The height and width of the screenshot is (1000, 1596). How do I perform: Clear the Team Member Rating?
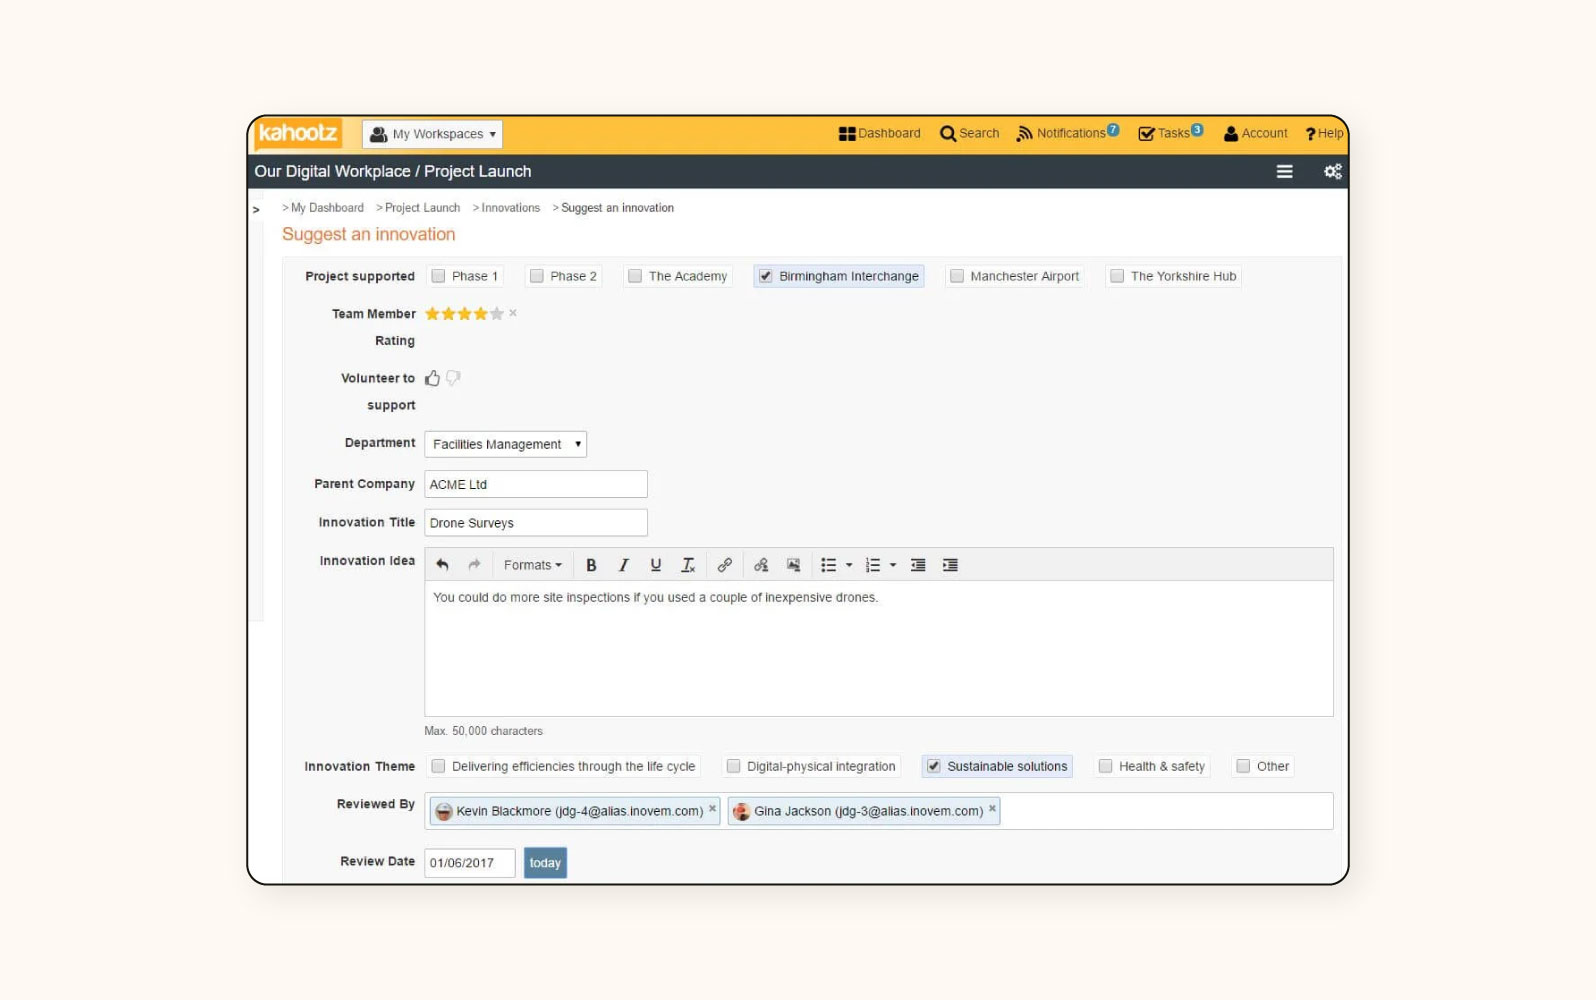click(x=513, y=313)
